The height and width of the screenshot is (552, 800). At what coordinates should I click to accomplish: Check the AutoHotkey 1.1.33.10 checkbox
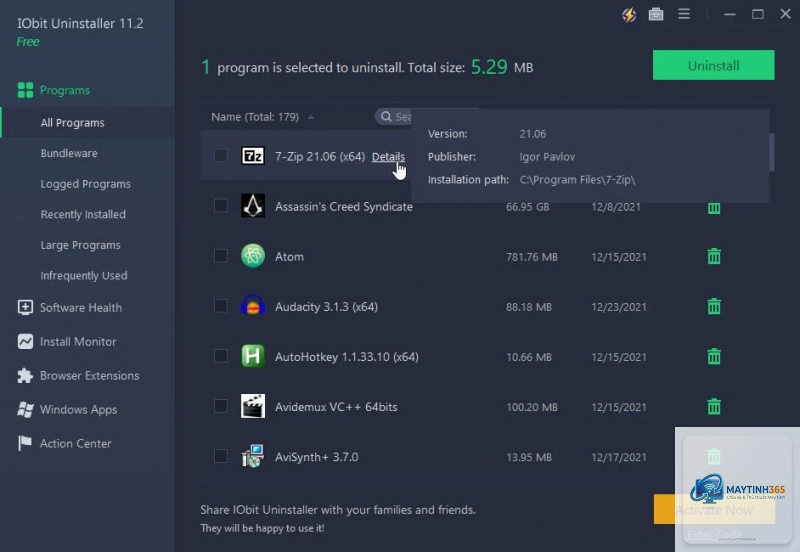(x=221, y=356)
